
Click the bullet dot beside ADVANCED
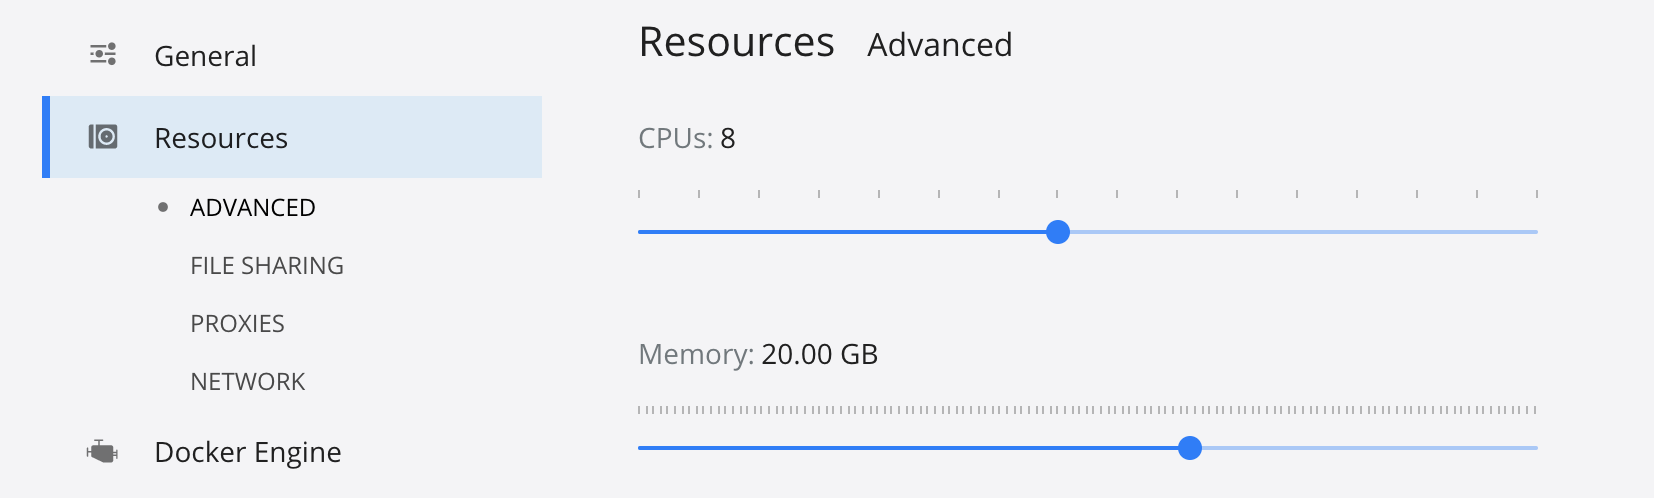(163, 207)
